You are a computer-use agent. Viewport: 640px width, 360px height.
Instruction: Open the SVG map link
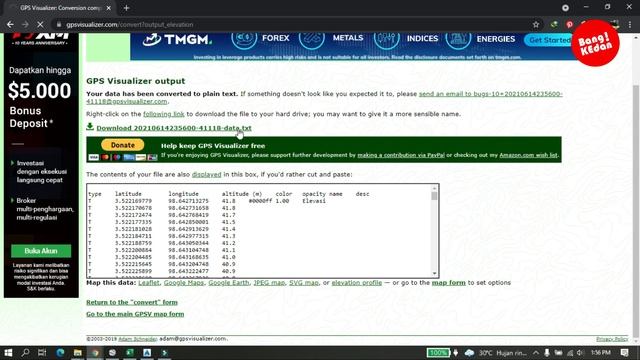[x=304, y=282]
